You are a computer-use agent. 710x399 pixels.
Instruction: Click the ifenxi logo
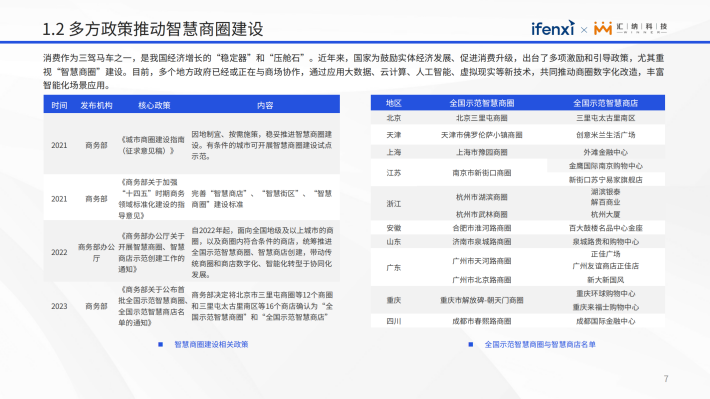tap(553, 28)
